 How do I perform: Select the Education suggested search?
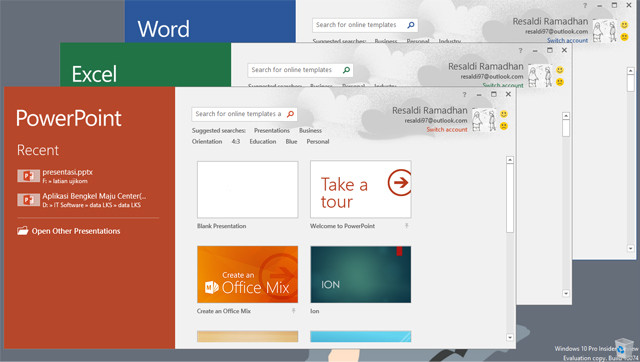pyautogui.click(x=263, y=142)
